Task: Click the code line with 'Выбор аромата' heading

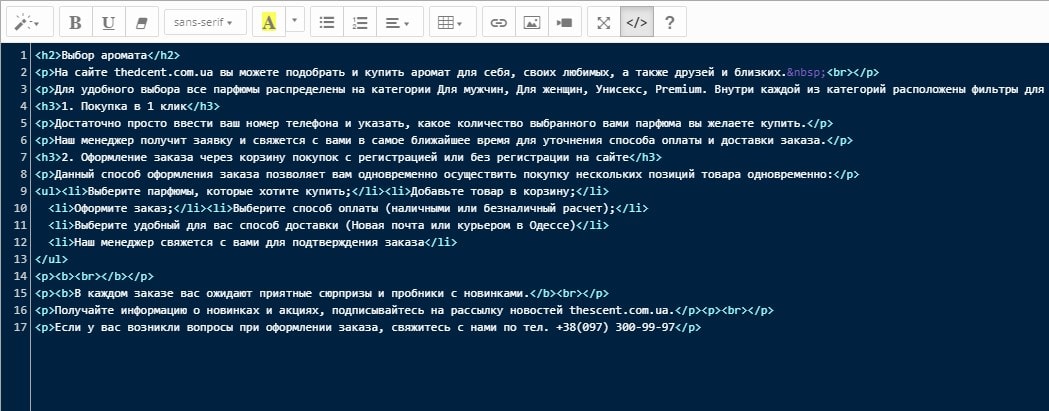Action: pyautogui.click(x=108, y=56)
